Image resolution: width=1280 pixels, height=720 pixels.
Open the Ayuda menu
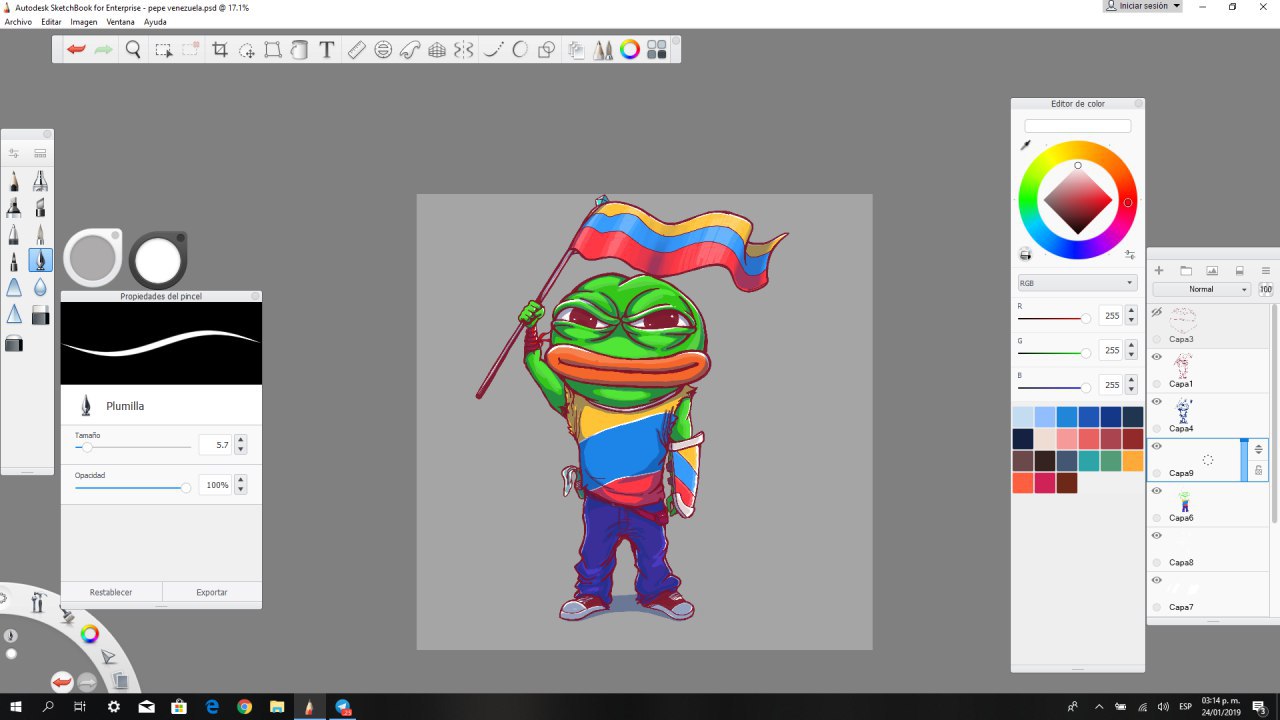[155, 21]
